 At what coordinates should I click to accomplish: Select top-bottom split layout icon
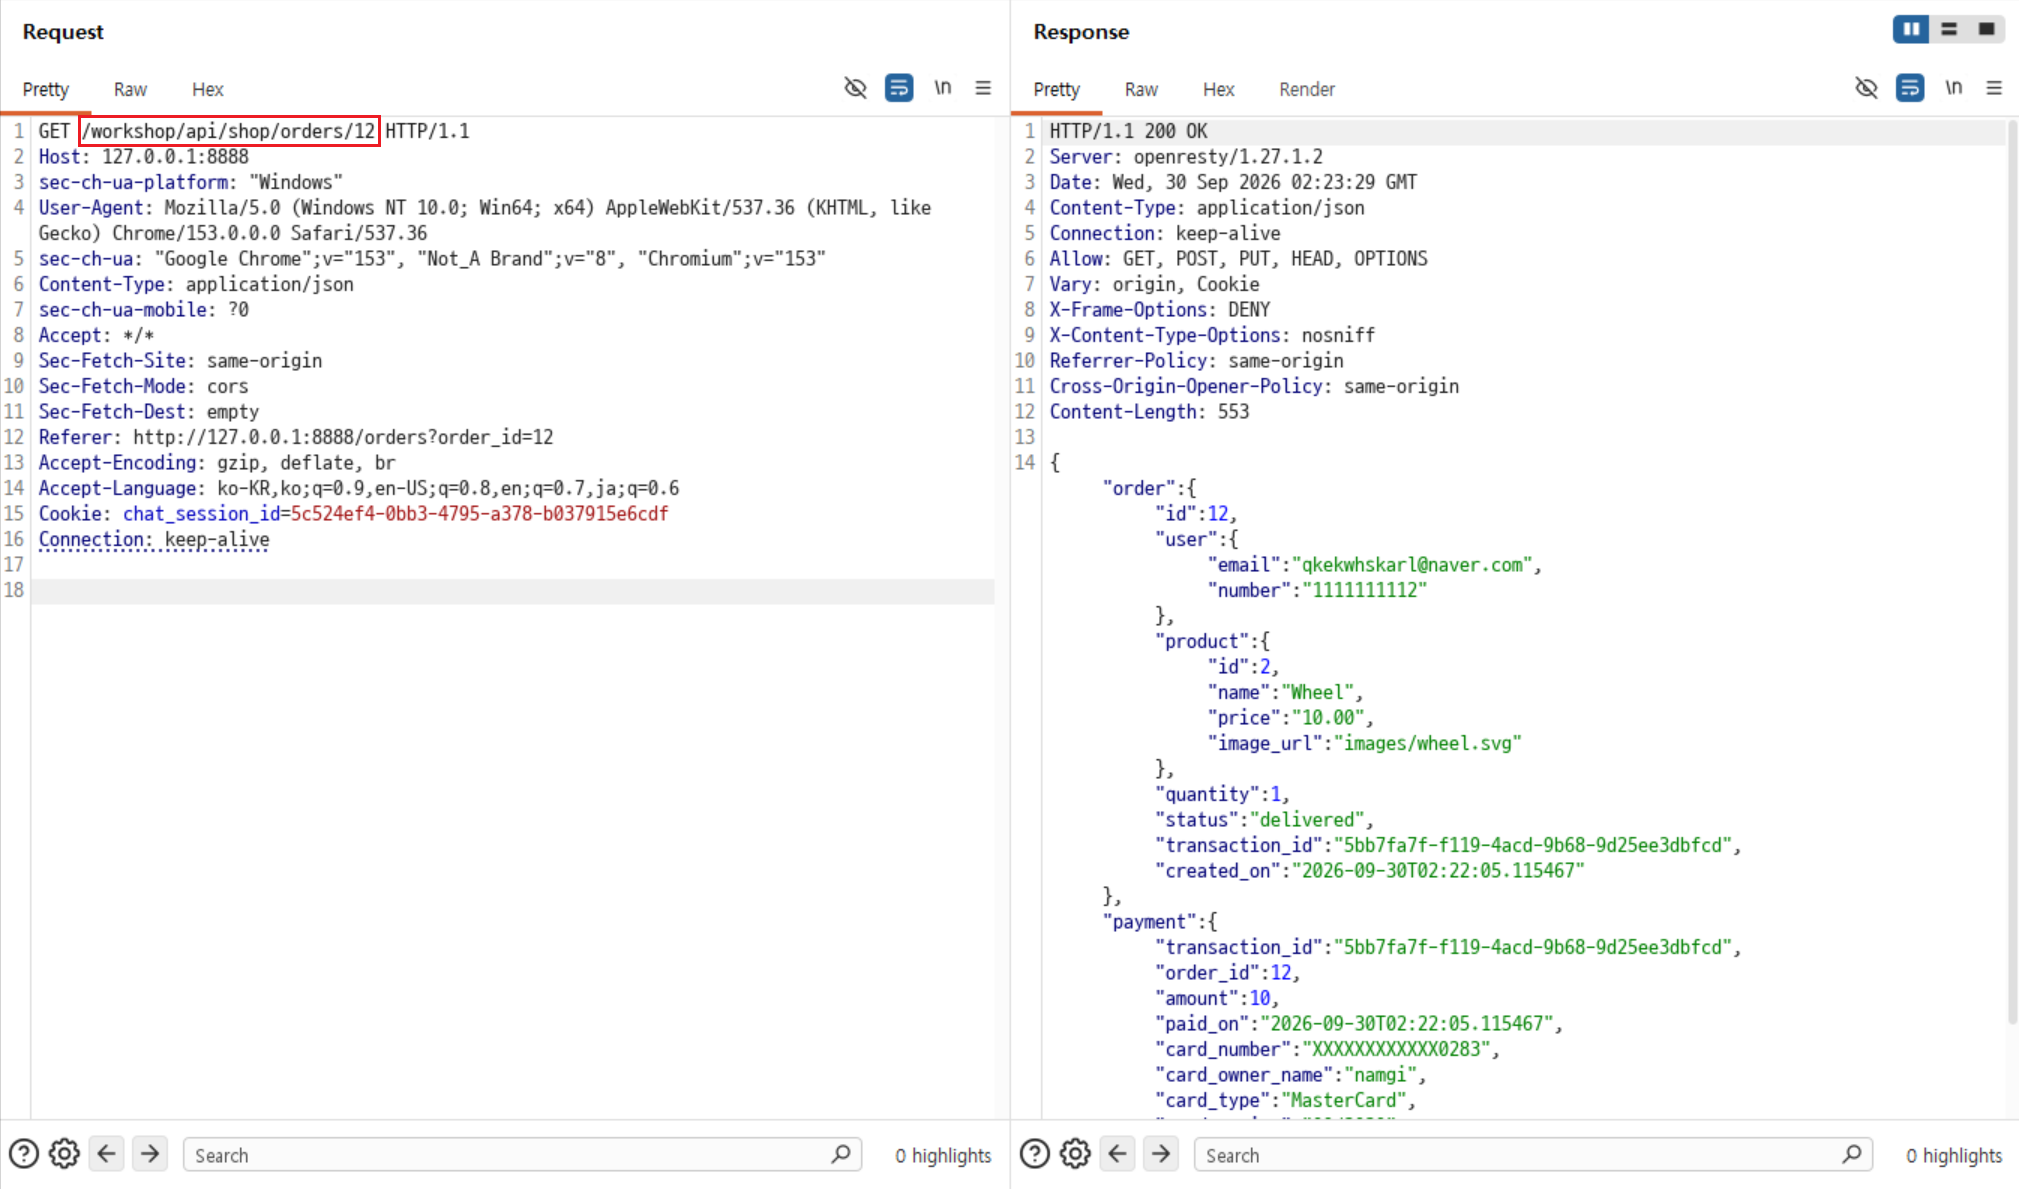(1949, 29)
